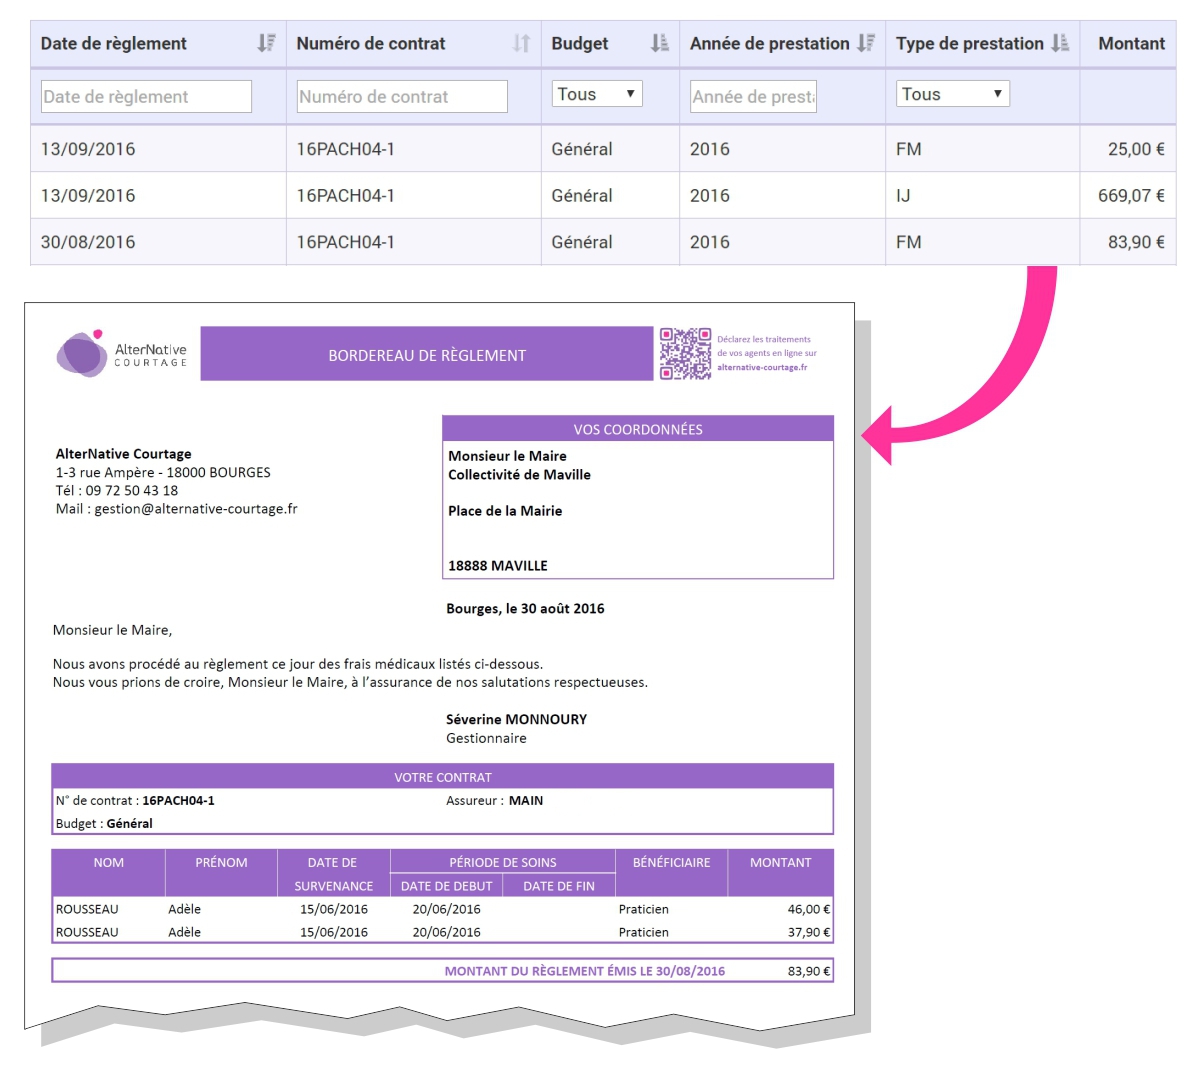Click the BORDEREAU DE RÈGLEMENT purple banner
The height and width of the screenshot is (1076, 1200).
427,355
